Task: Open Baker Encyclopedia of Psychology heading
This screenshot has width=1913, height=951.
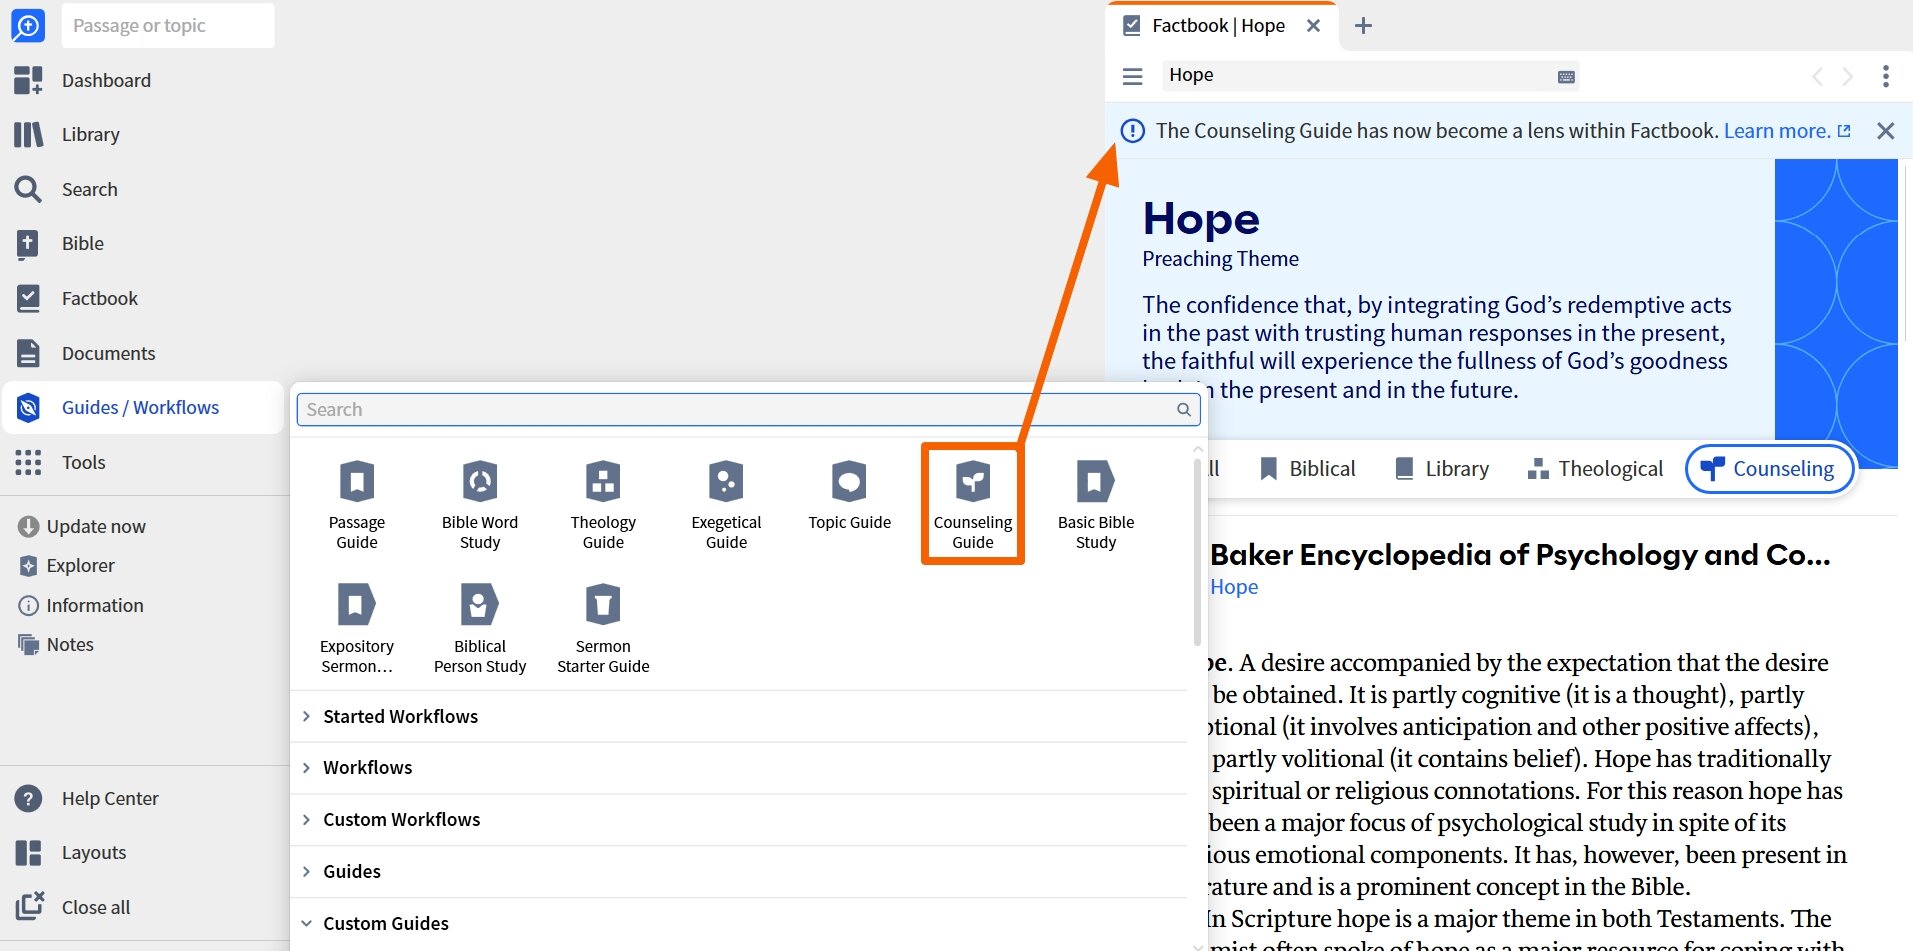Action: tap(1520, 555)
